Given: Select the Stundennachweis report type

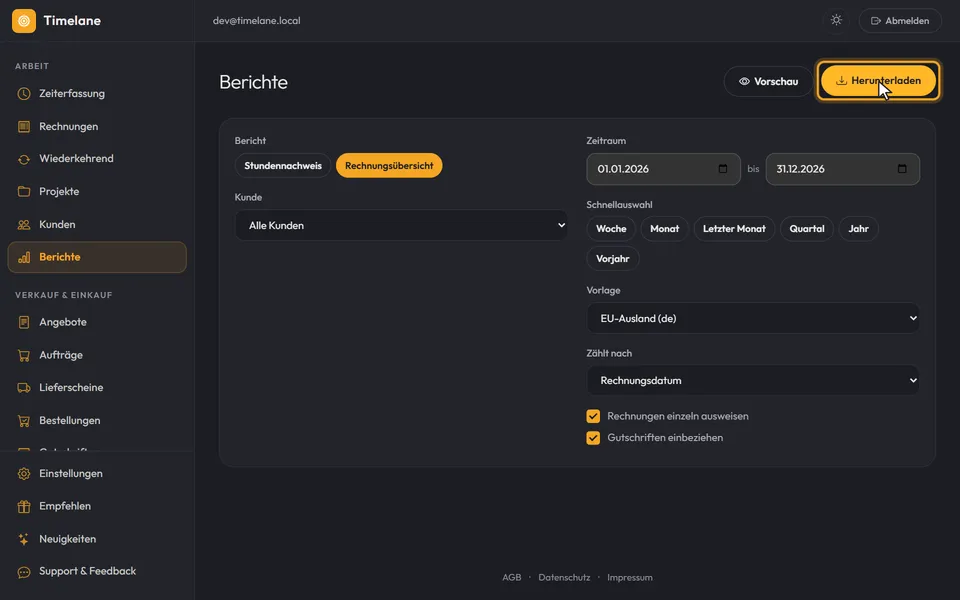Looking at the screenshot, I should click(x=283, y=166).
